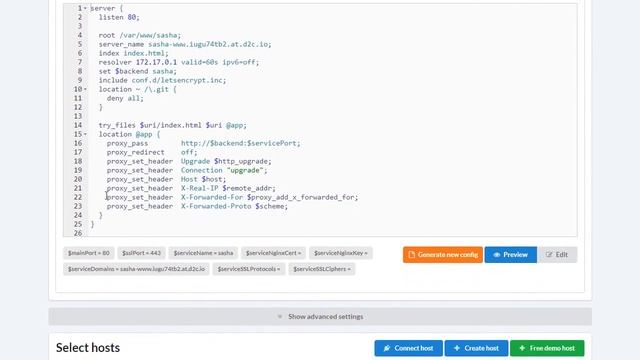Click the plus icon on Free demo host

pyautogui.click(x=522, y=348)
